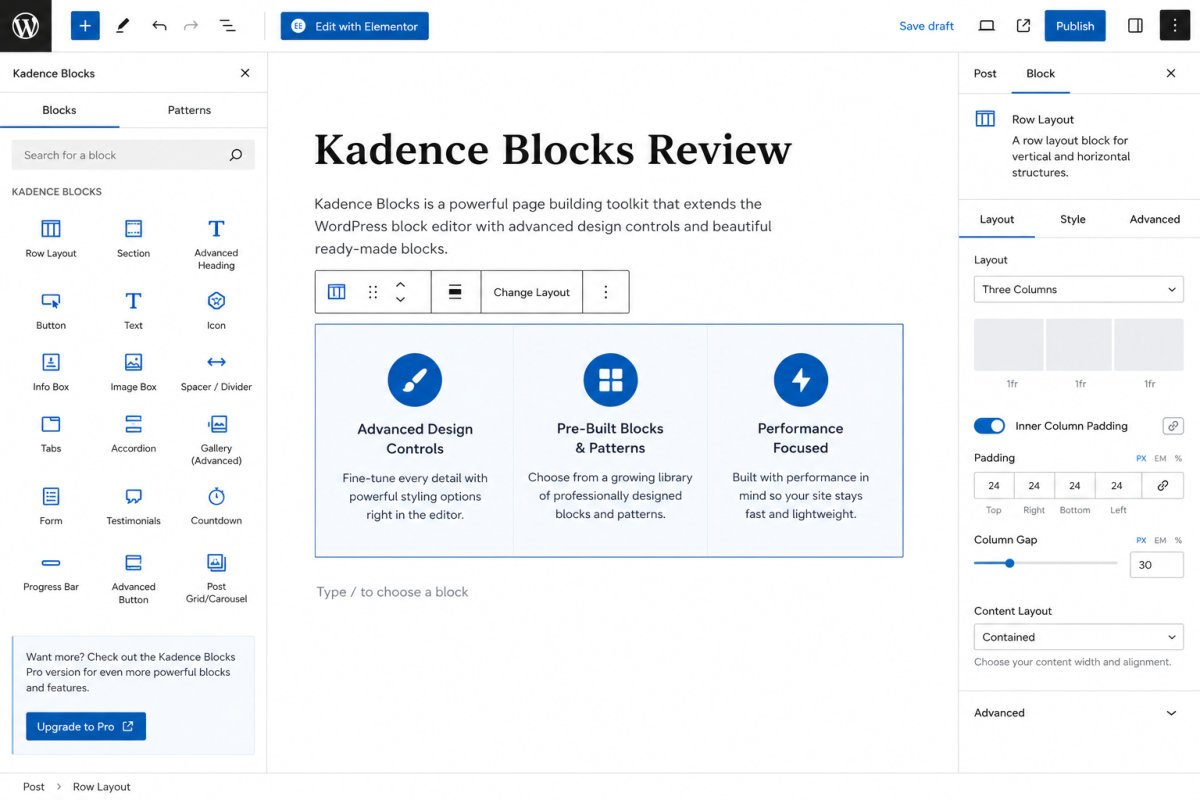Open the Three Columns layout dropdown
1200x800 pixels.
pos(1078,289)
